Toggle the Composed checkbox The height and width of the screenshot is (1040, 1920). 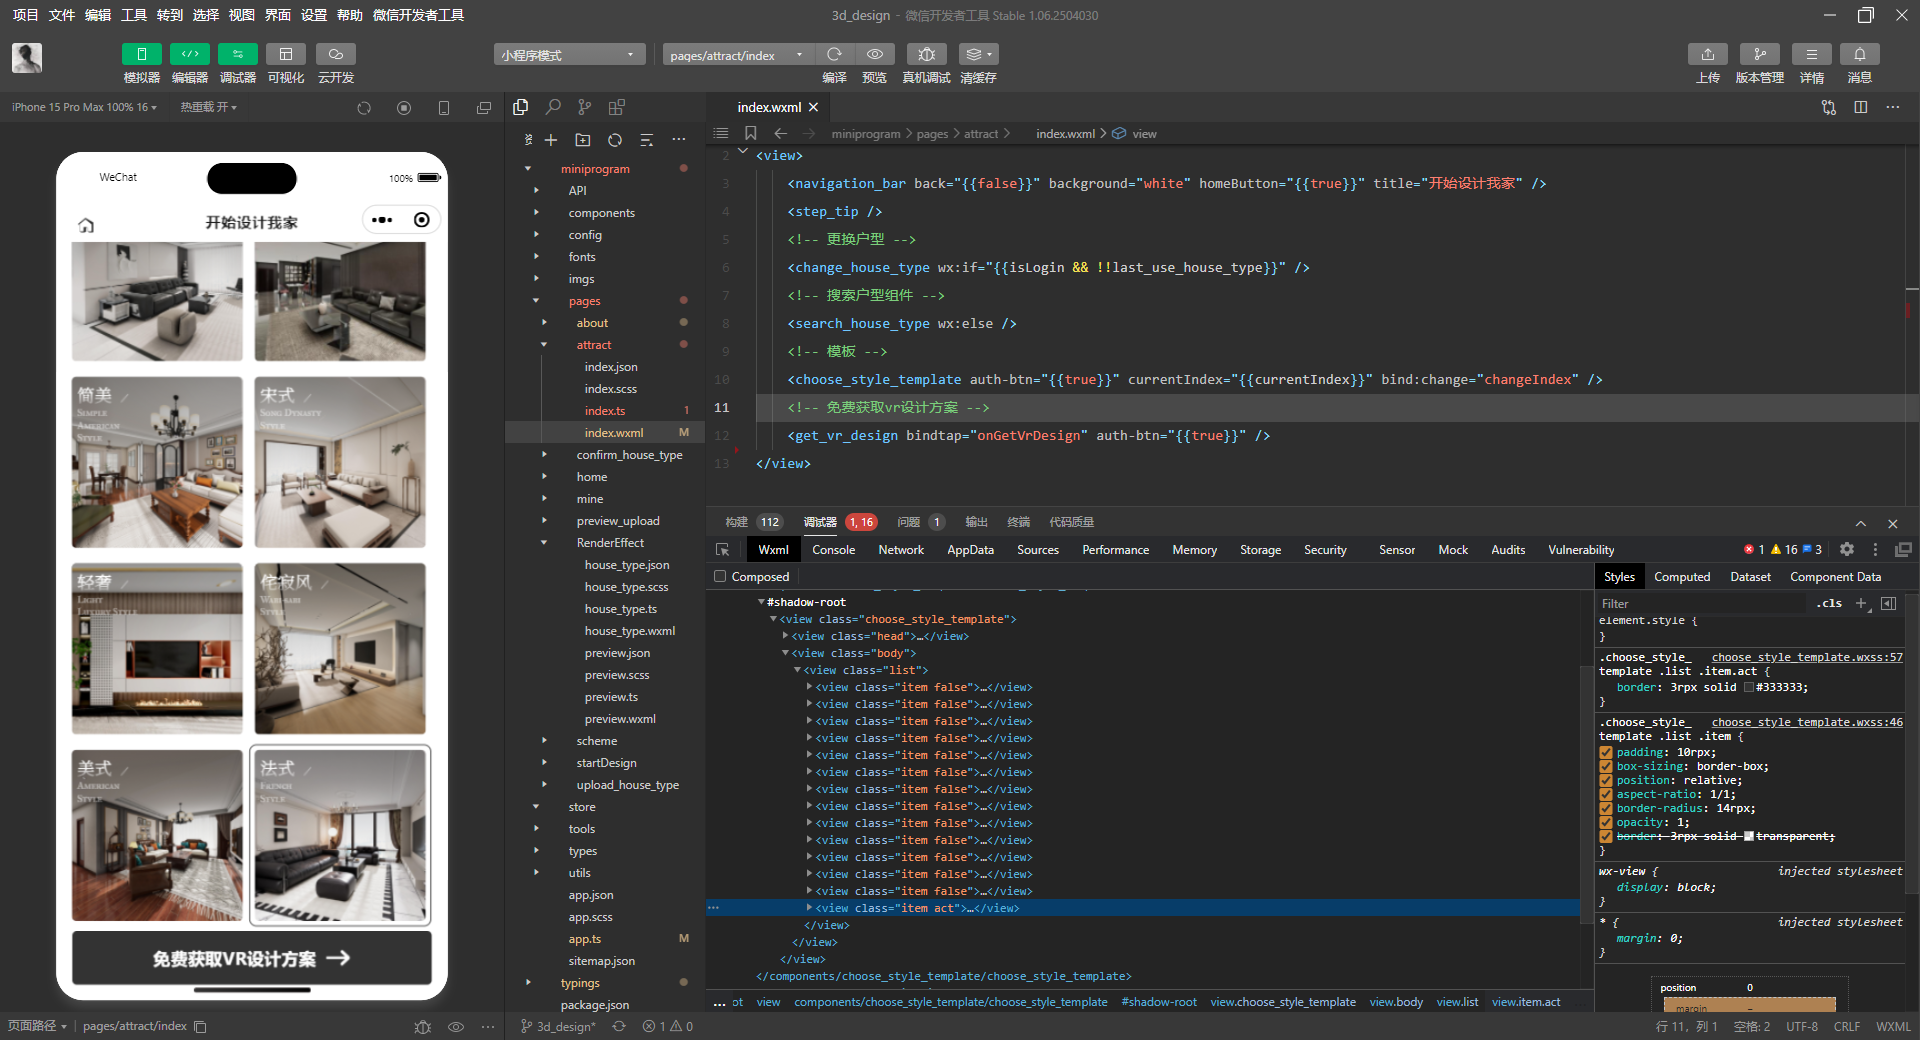720,577
